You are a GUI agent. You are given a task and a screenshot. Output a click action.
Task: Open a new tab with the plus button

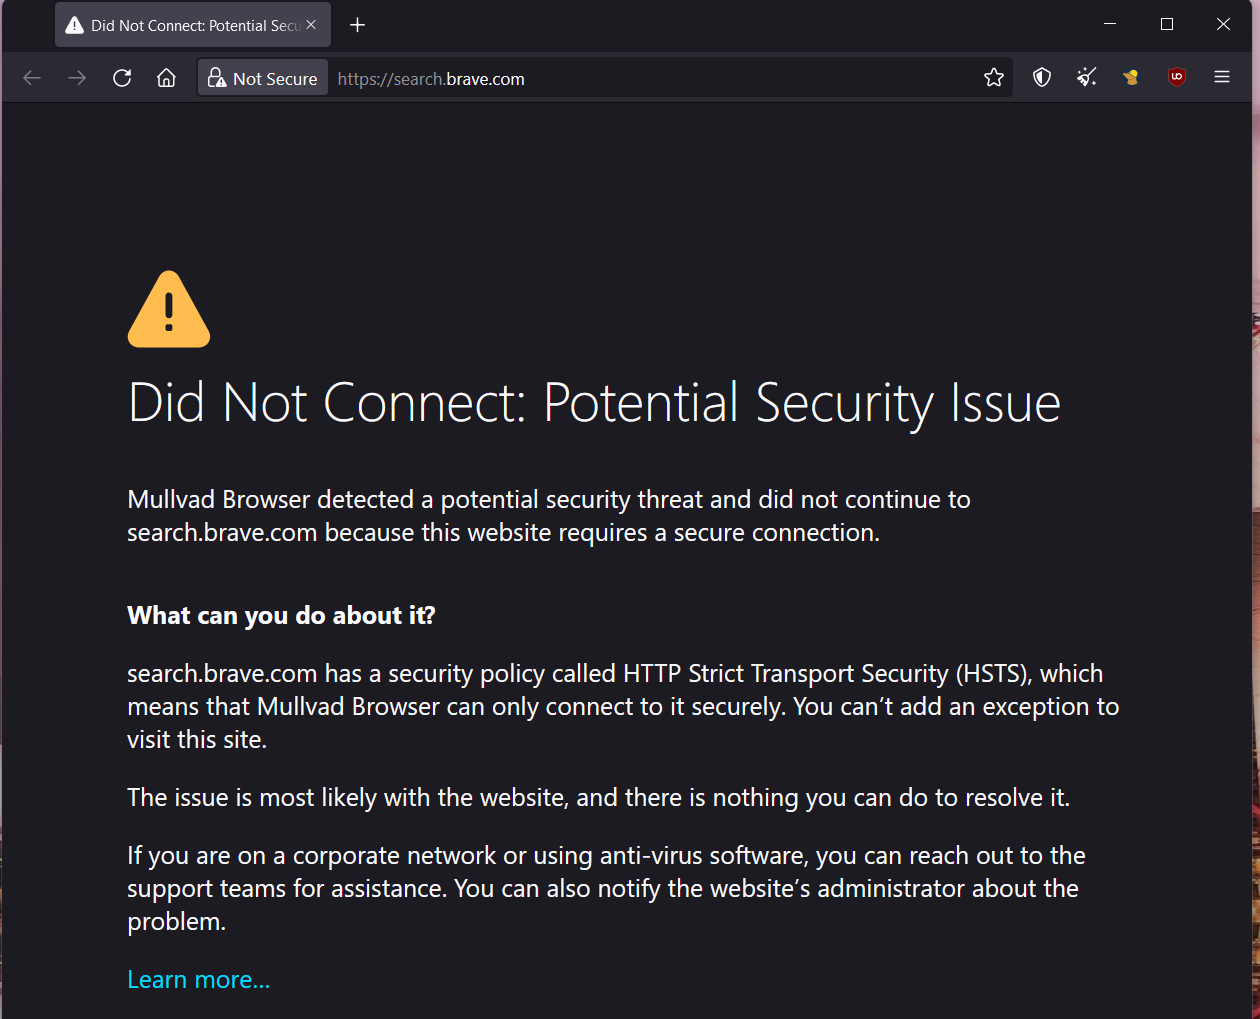pos(357,25)
